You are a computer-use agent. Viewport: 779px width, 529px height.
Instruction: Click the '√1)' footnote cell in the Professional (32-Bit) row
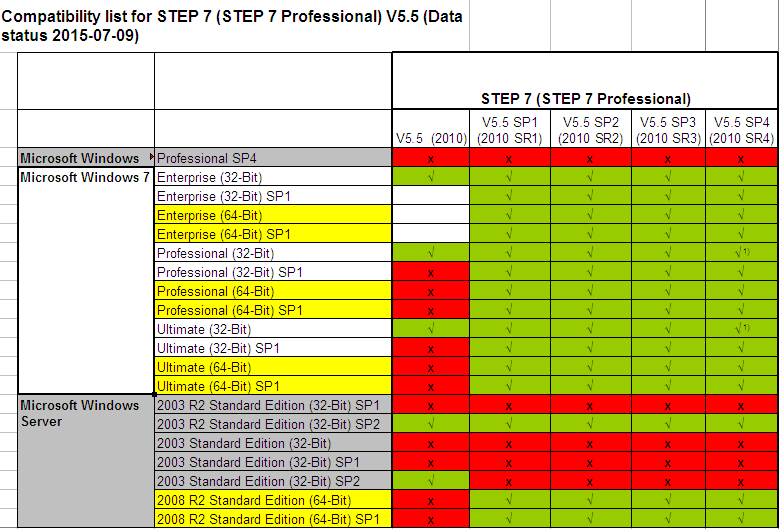pos(741,252)
